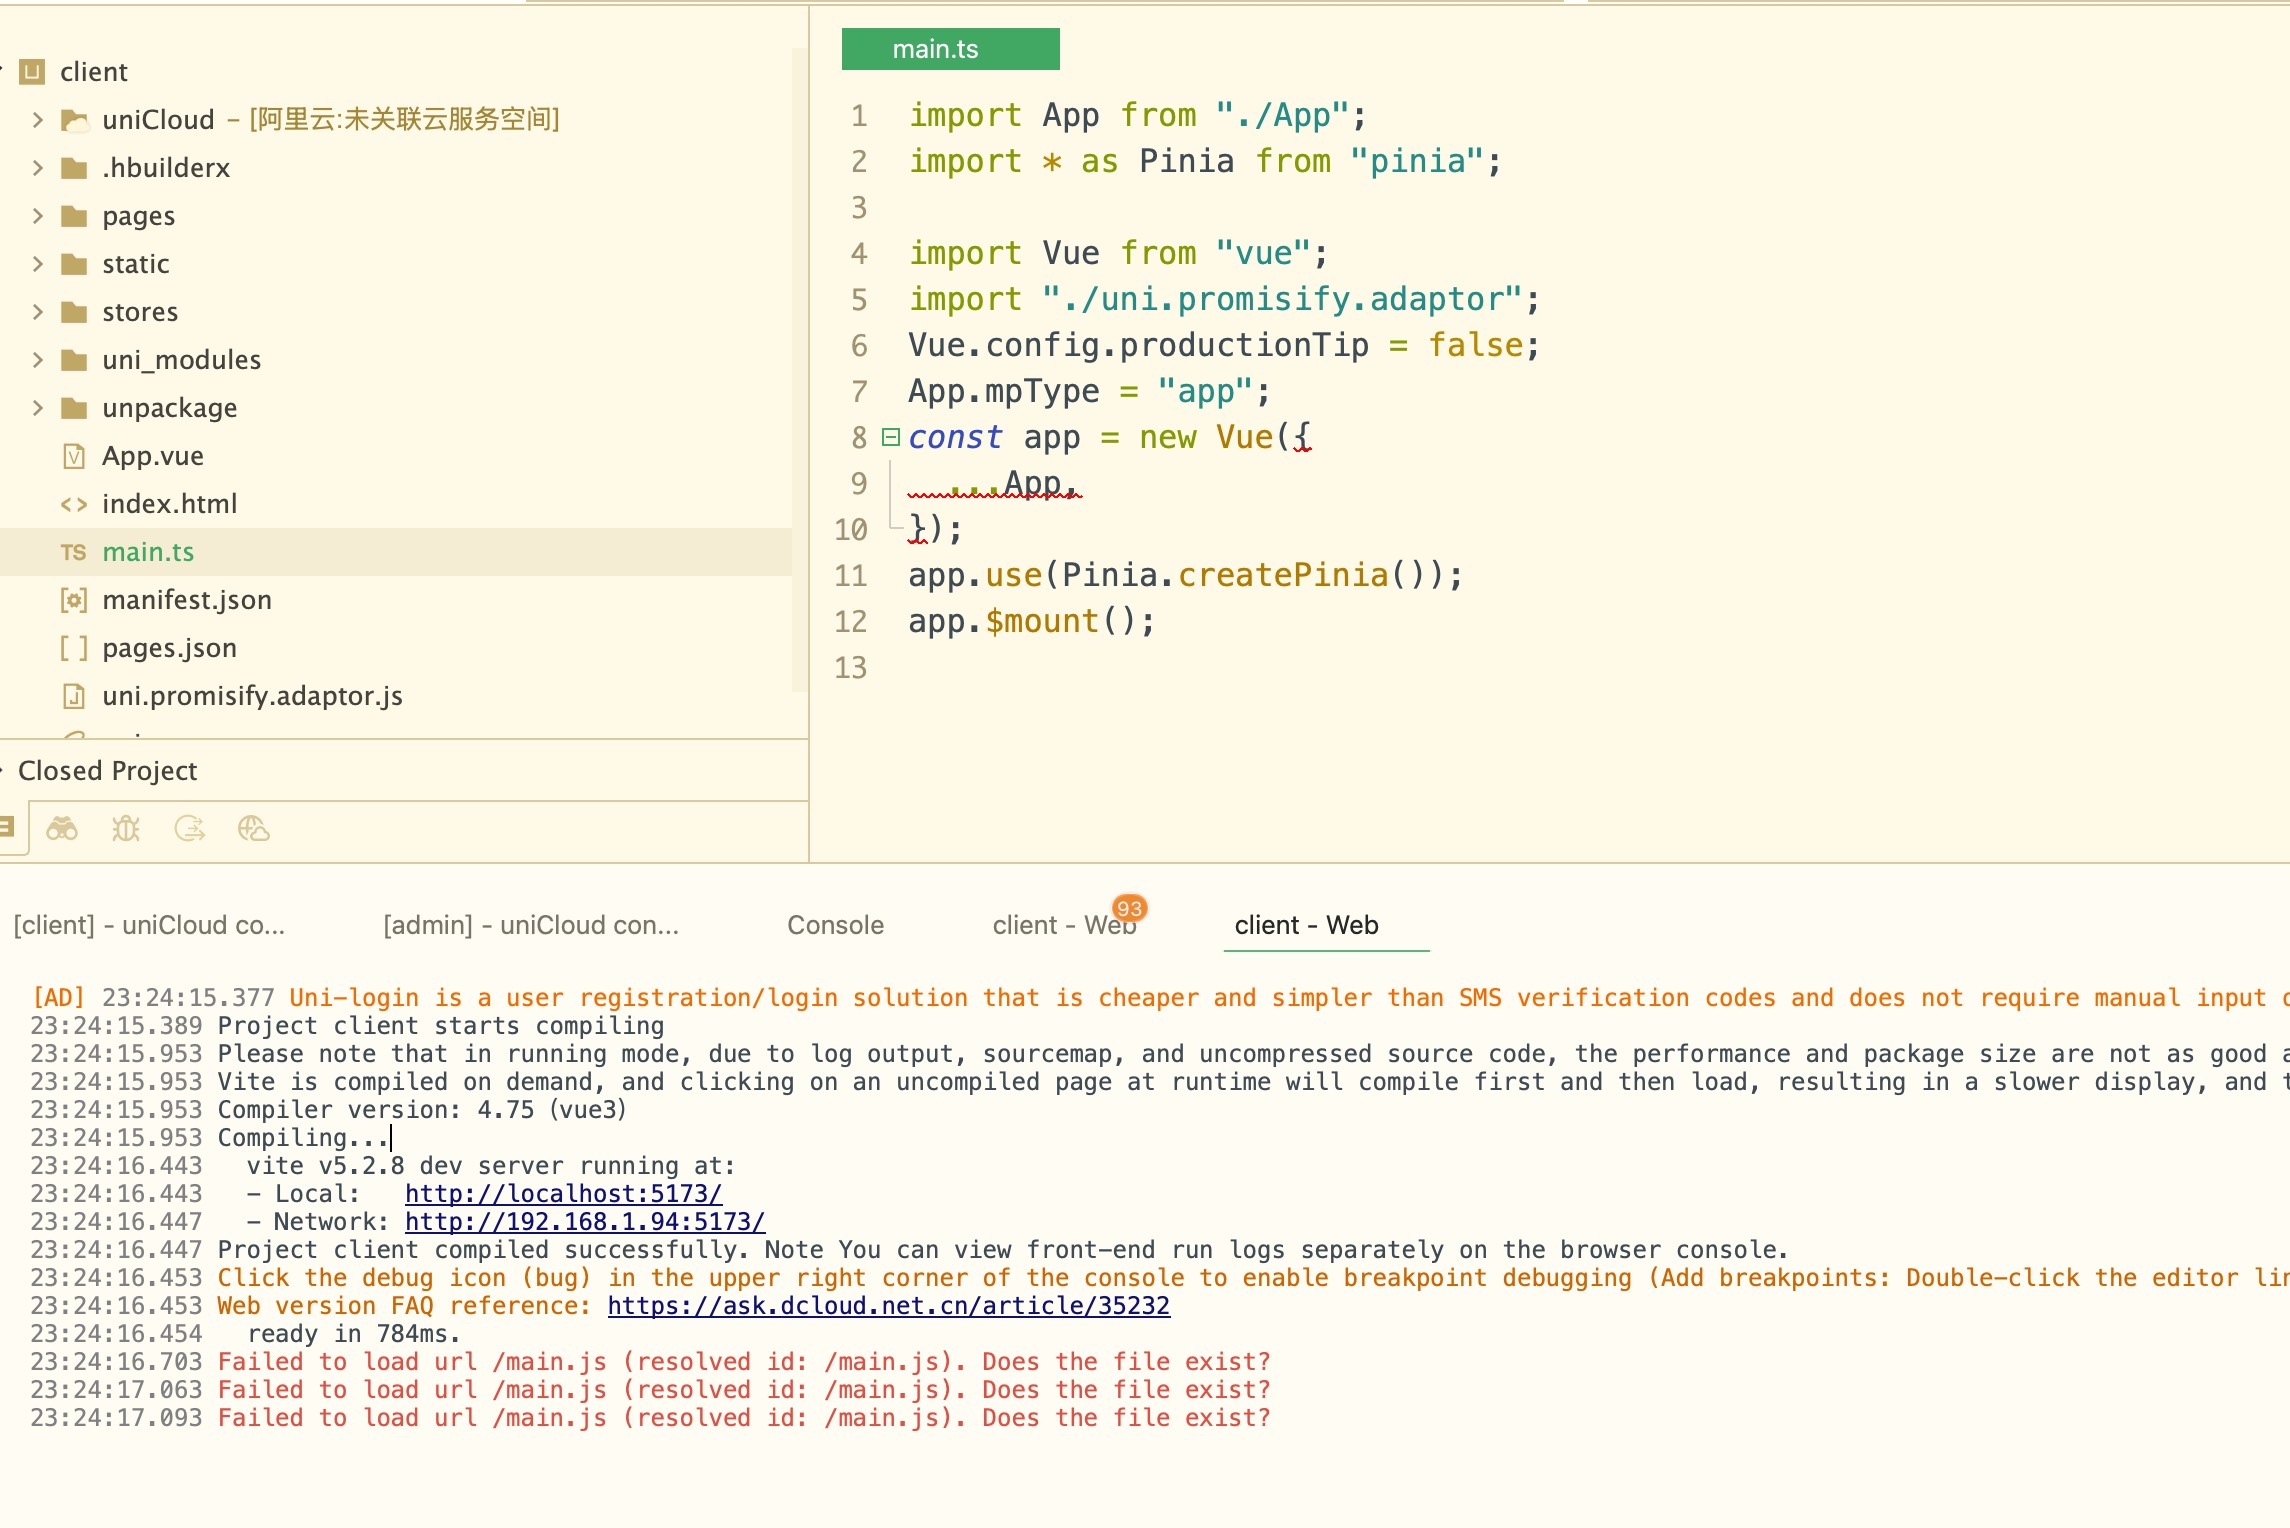Click '$mount' on editor line 12
Viewport: 2290px width, 1528px height.
click(1042, 621)
